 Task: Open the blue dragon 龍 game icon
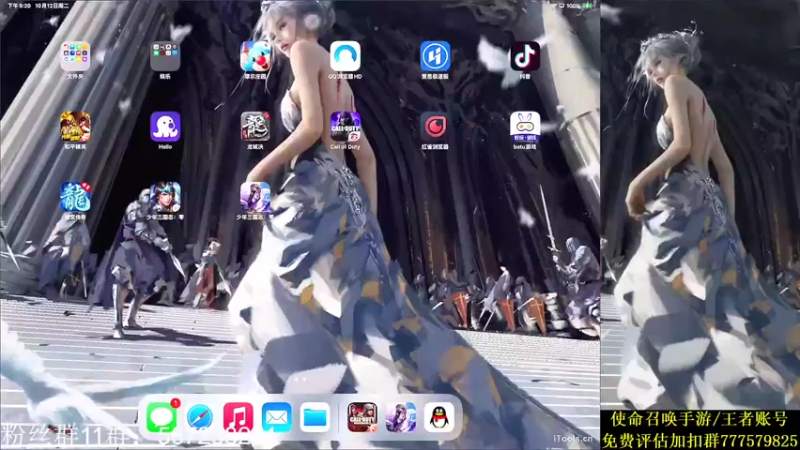tap(75, 197)
